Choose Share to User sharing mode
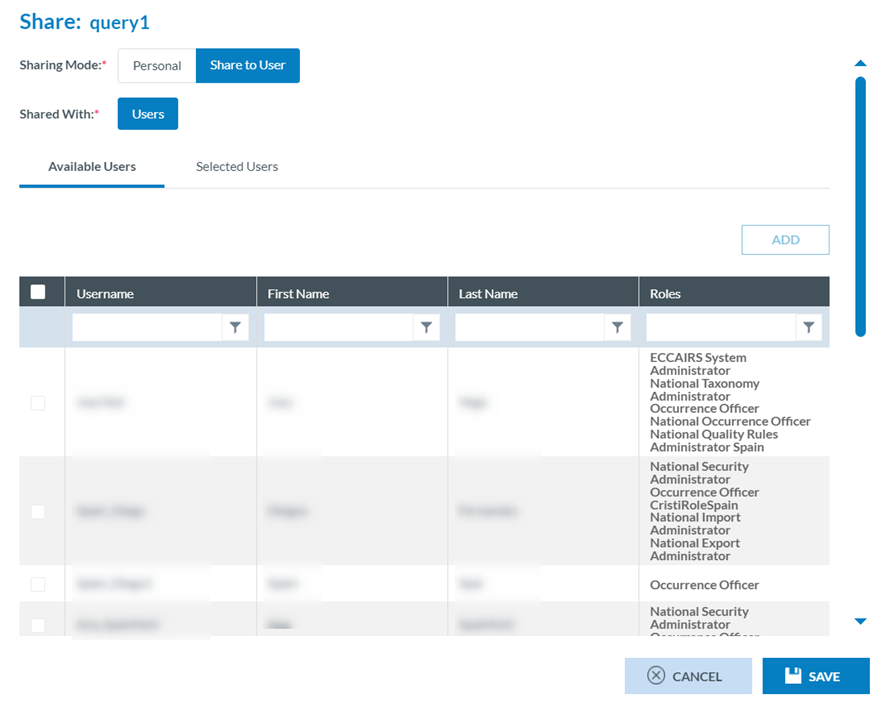The image size is (886, 707). 247,66
